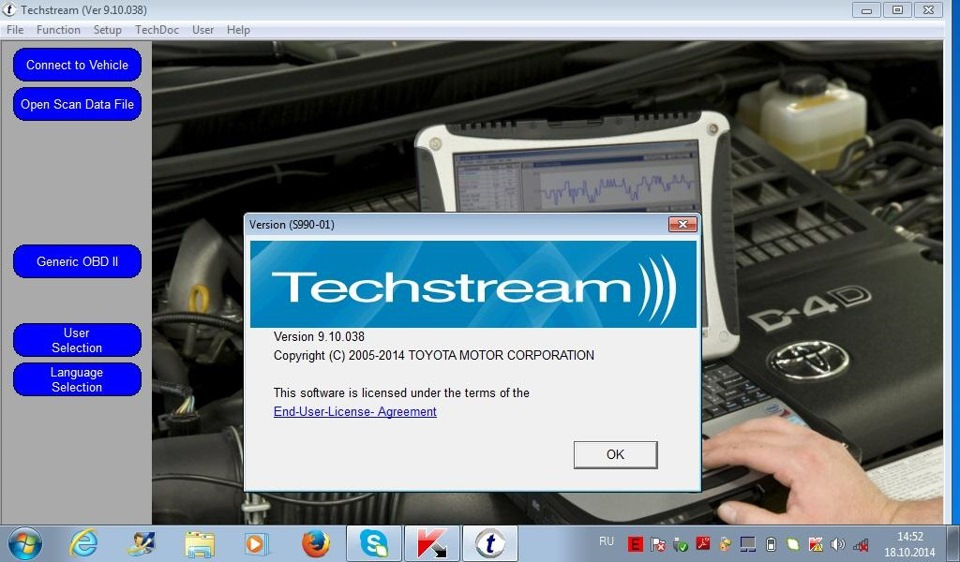This screenshot has width=960, height=562.
Task: Open Scan Data File
Action: pyautogui.click(x=77, y=104)
